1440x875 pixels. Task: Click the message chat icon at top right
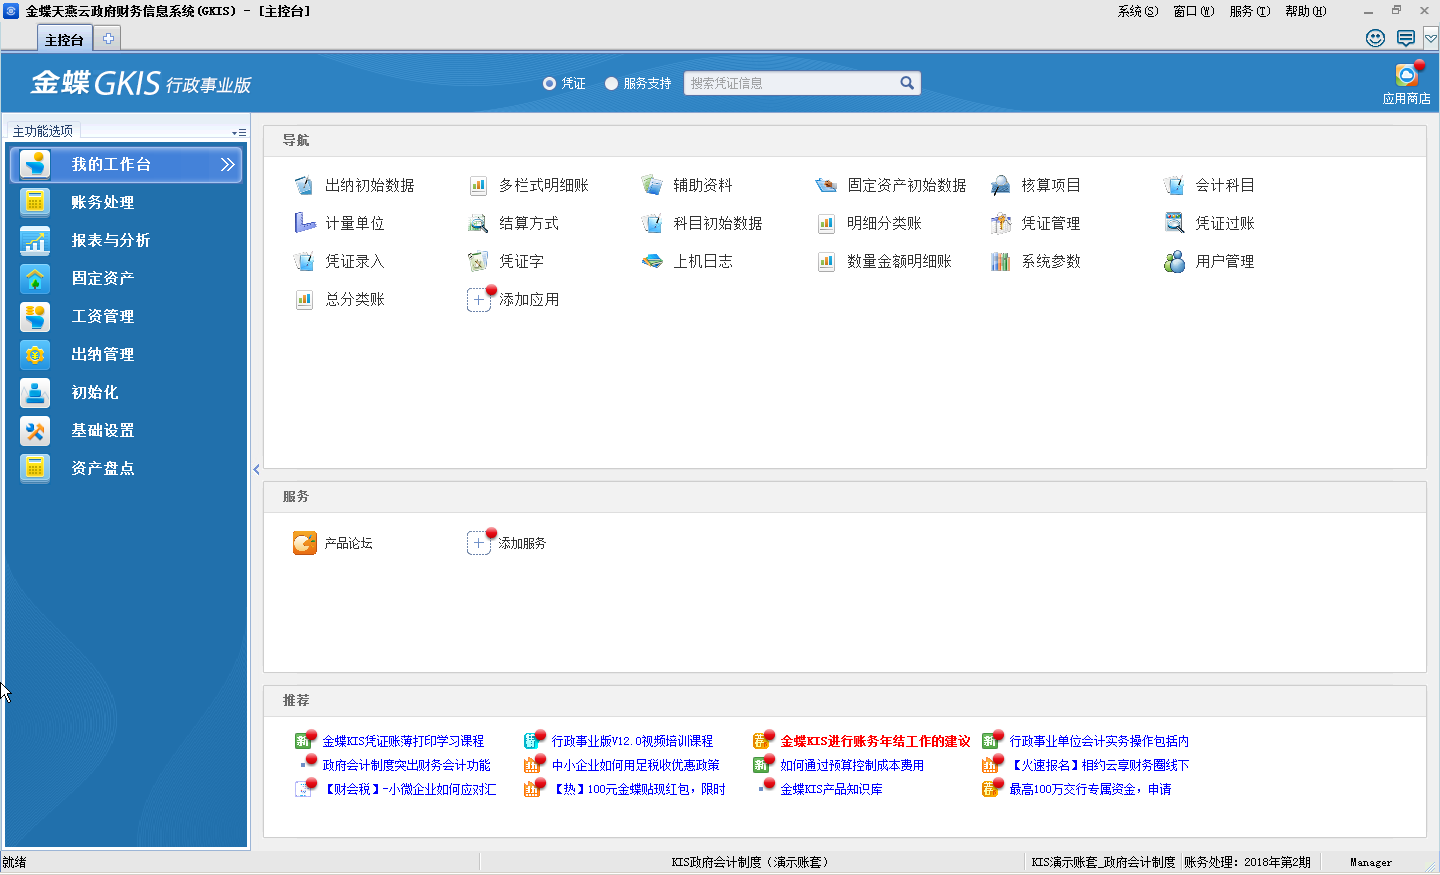click(x=1406, y=38)
